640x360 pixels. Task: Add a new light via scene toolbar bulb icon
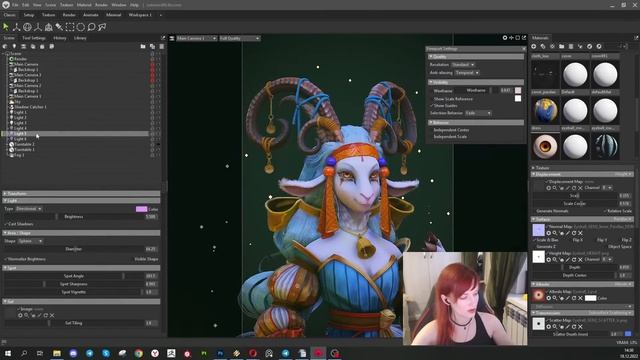point(14,47)
